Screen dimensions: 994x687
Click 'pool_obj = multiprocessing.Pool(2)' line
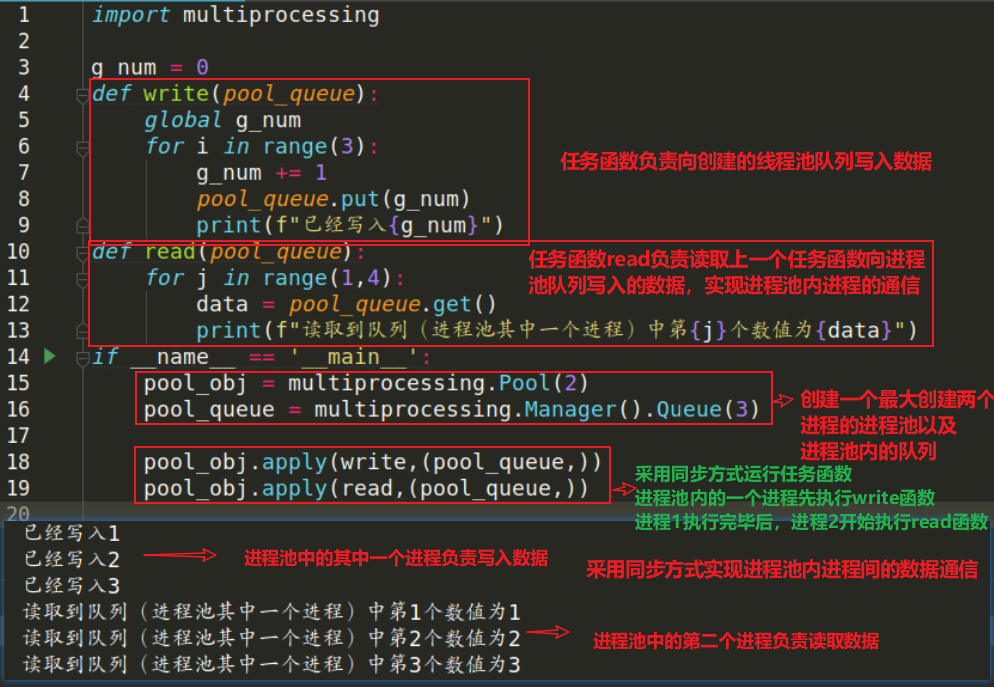click(x=366, y=383)
